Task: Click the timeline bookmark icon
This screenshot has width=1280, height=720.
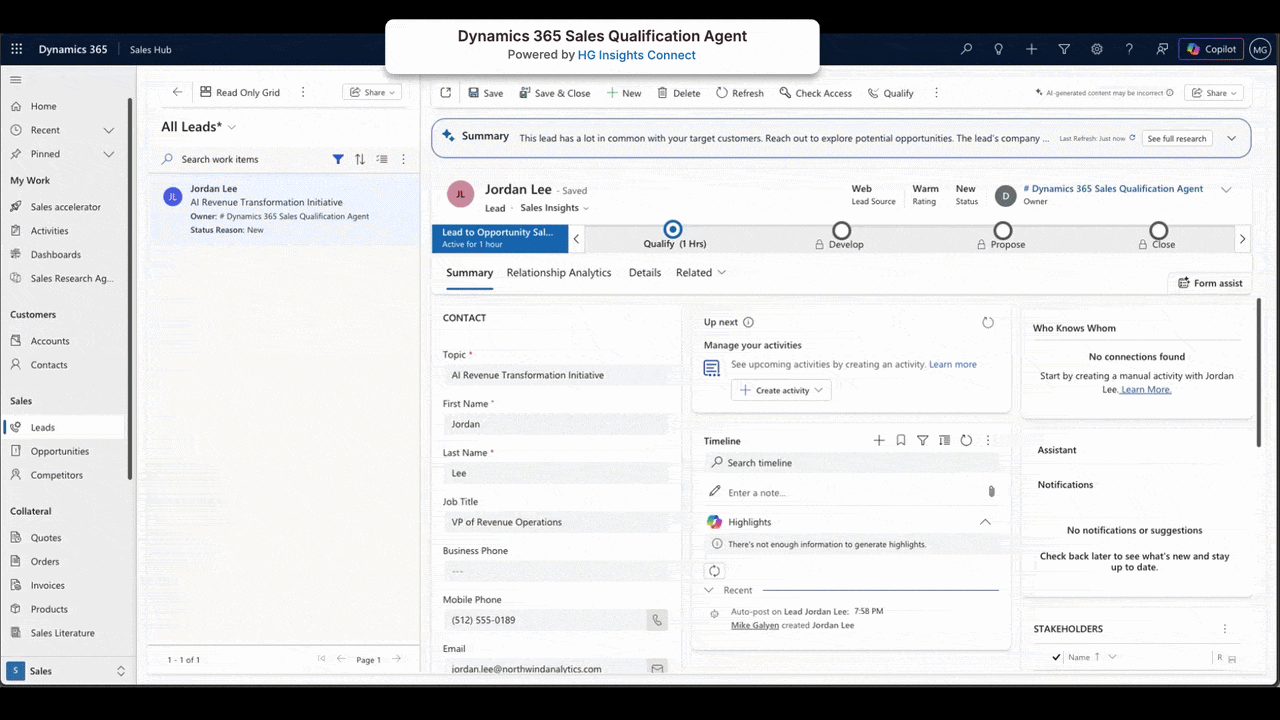Action: tap(901, 440)
